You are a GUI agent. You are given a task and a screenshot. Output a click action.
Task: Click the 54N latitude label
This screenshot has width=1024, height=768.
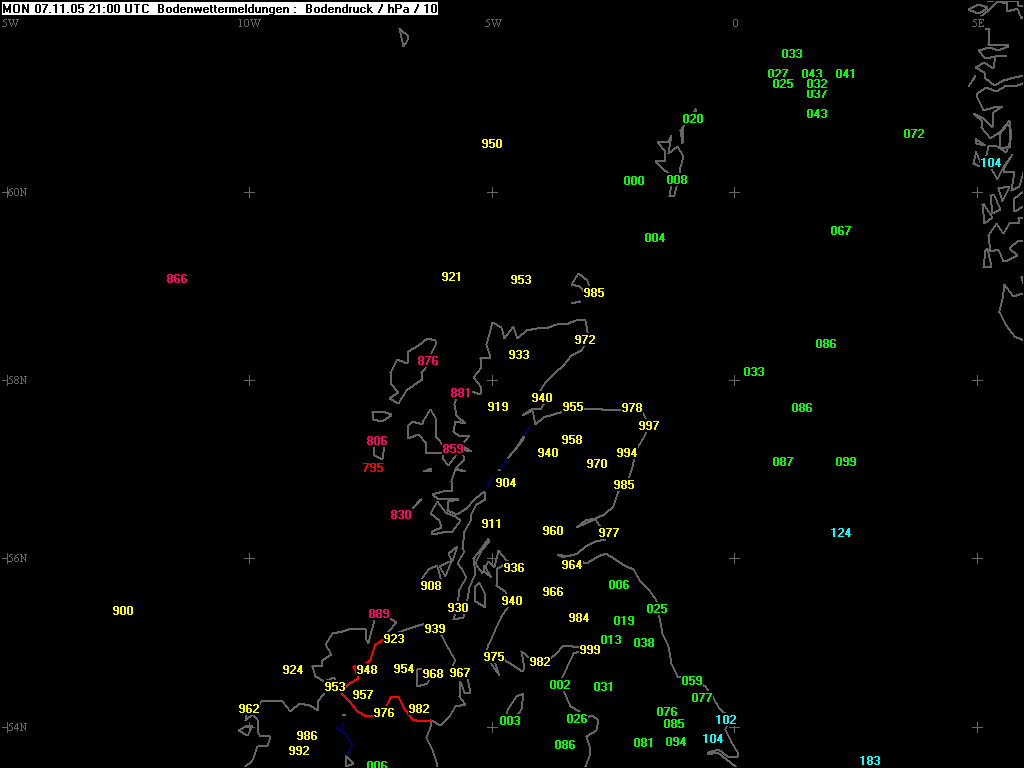click(17, 727)
